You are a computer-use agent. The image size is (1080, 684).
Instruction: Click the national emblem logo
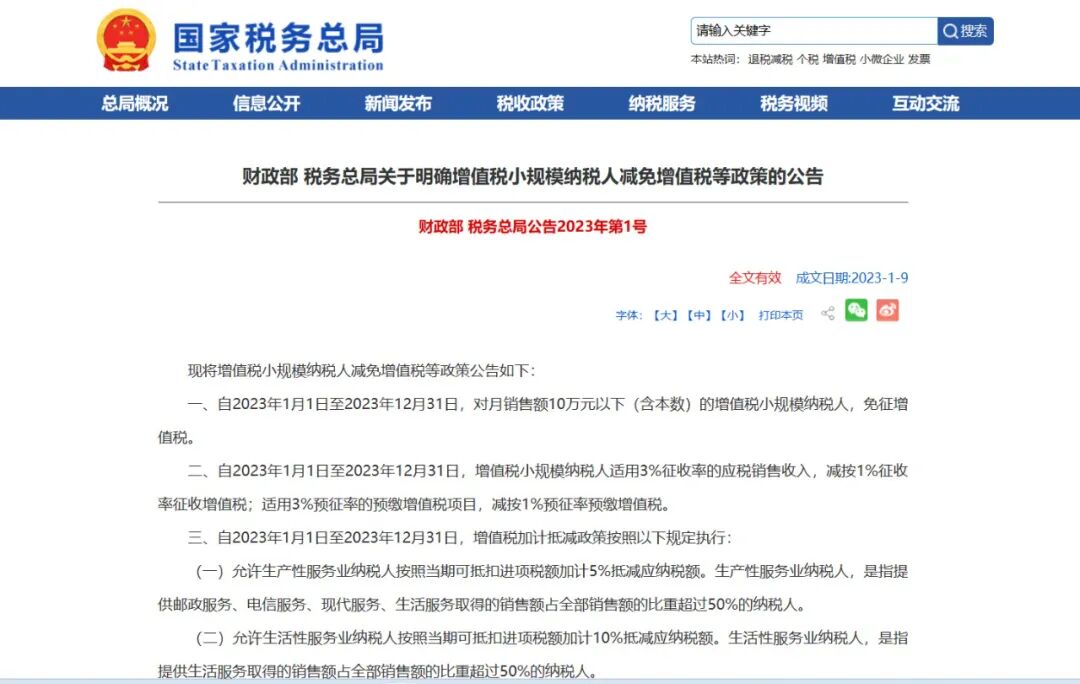click(x=124, y=42)
